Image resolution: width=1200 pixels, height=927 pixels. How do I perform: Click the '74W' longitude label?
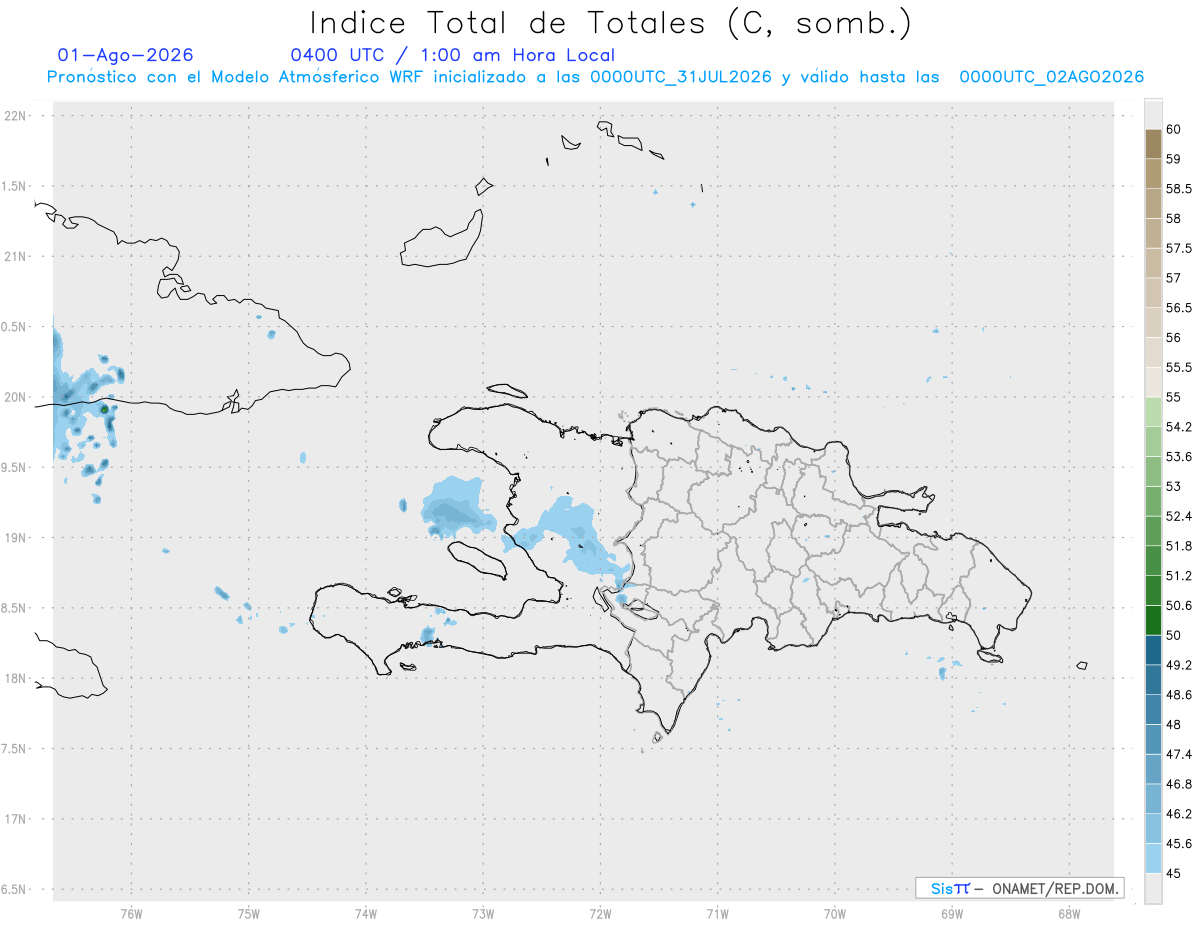coord(366,912)
